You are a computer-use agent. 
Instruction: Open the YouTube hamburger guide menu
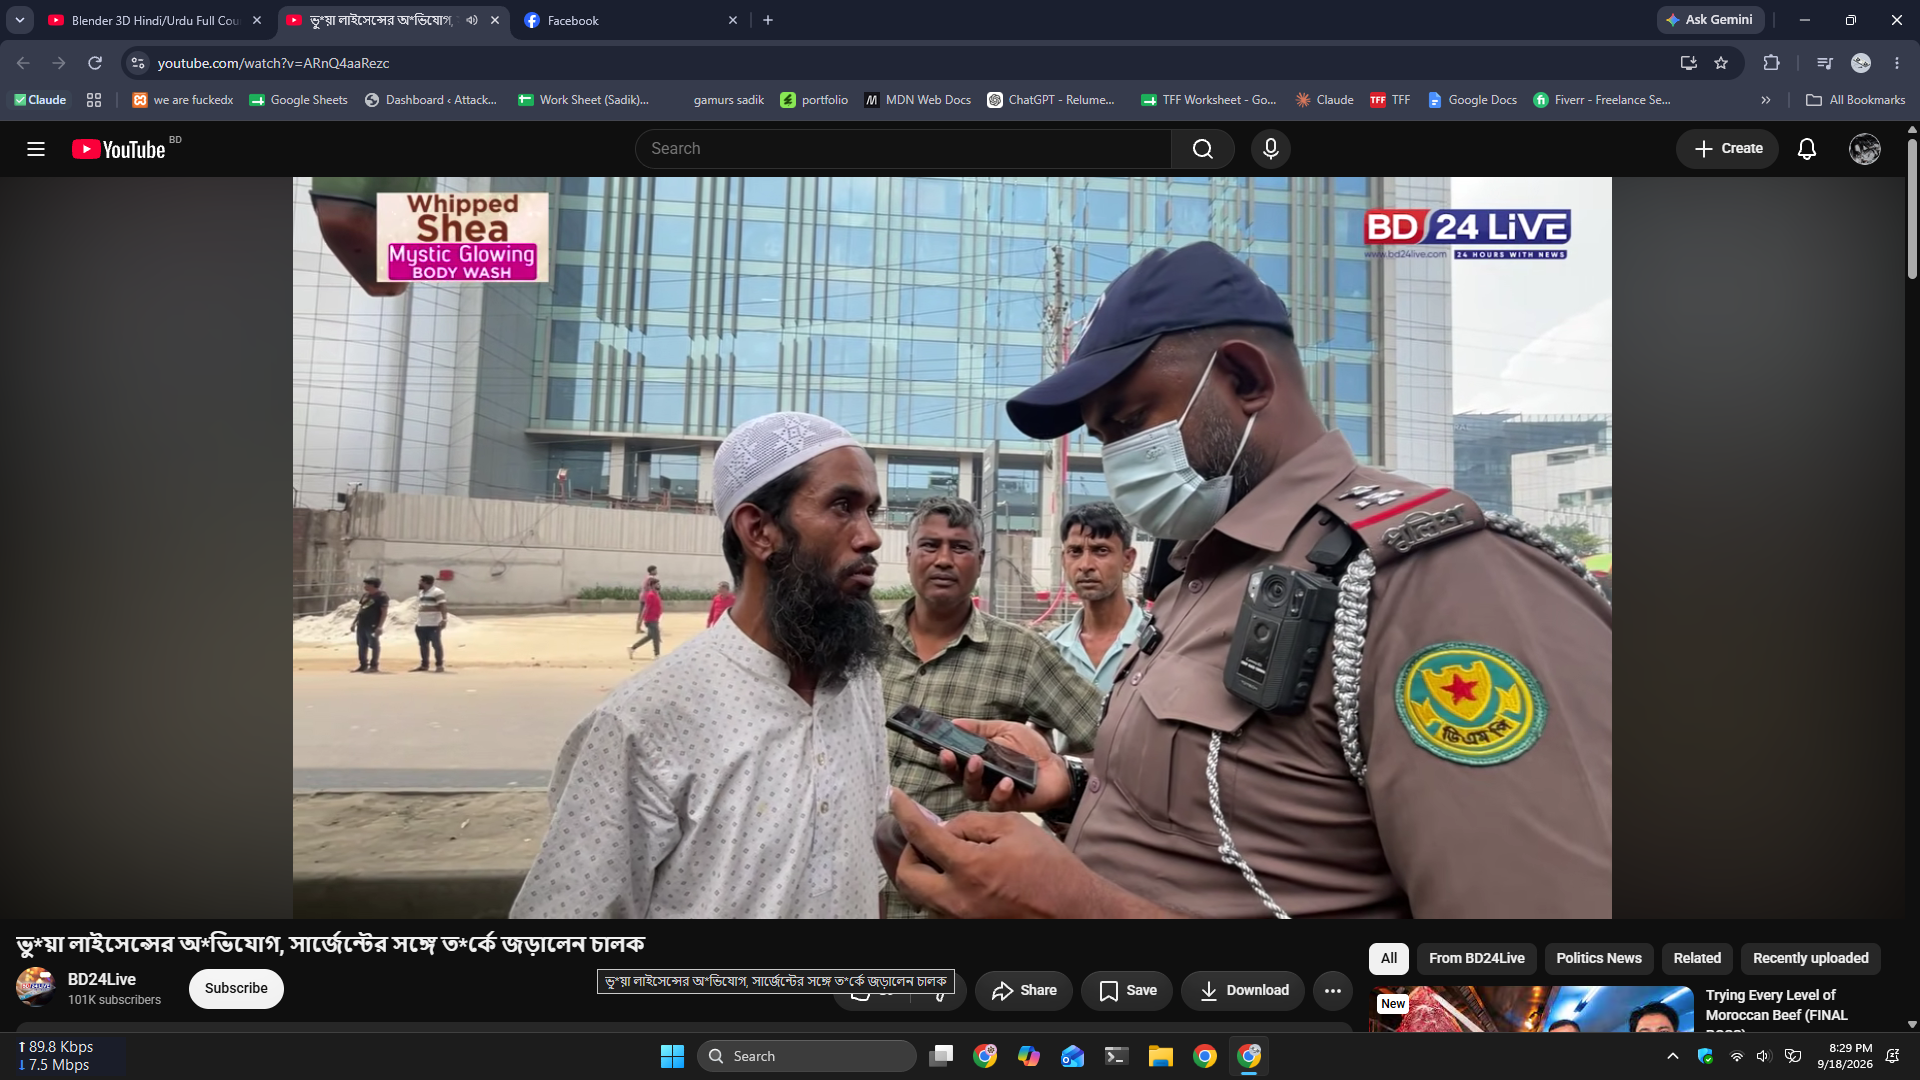click(36, 149)
